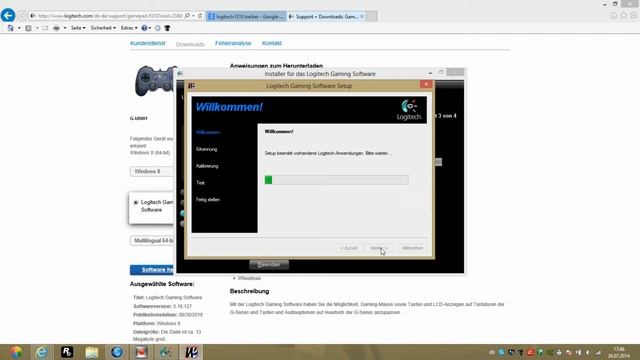
Task: Click the Zurück button in setup
Action: pyautogui.click(x=349, y=248)
